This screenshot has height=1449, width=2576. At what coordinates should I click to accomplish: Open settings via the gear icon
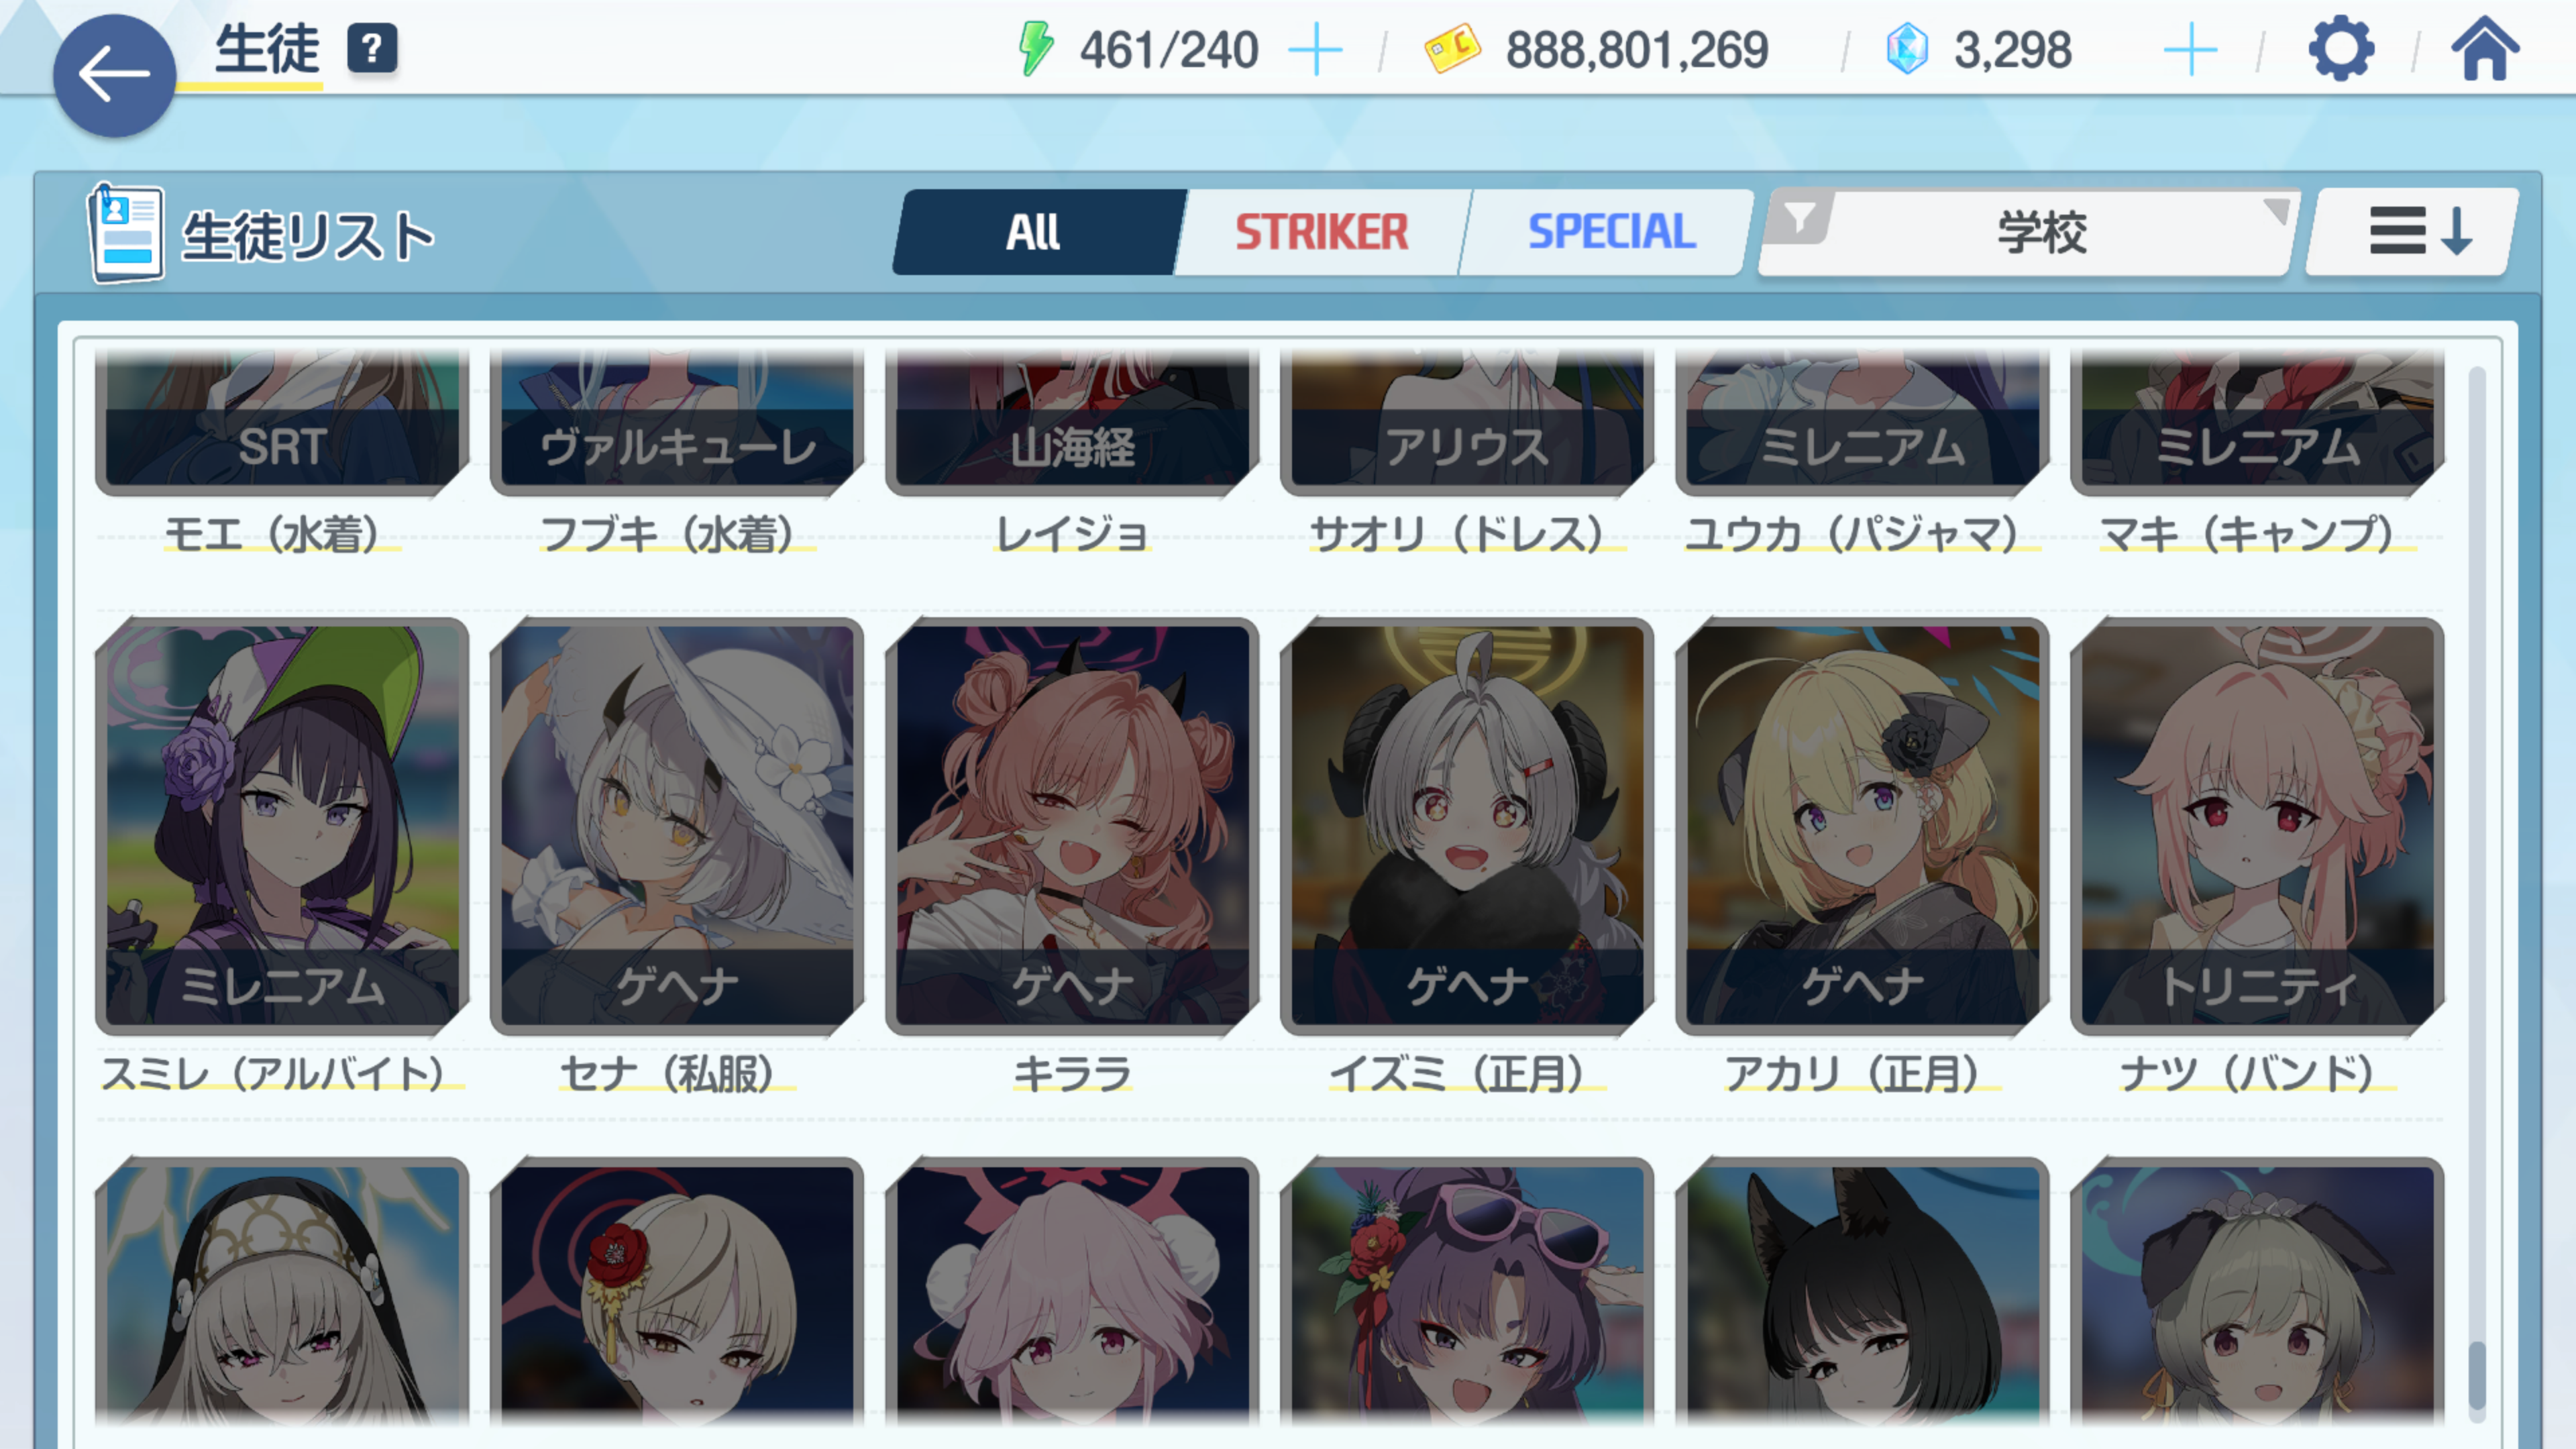pyautogui.click(x=2340, y=49)
